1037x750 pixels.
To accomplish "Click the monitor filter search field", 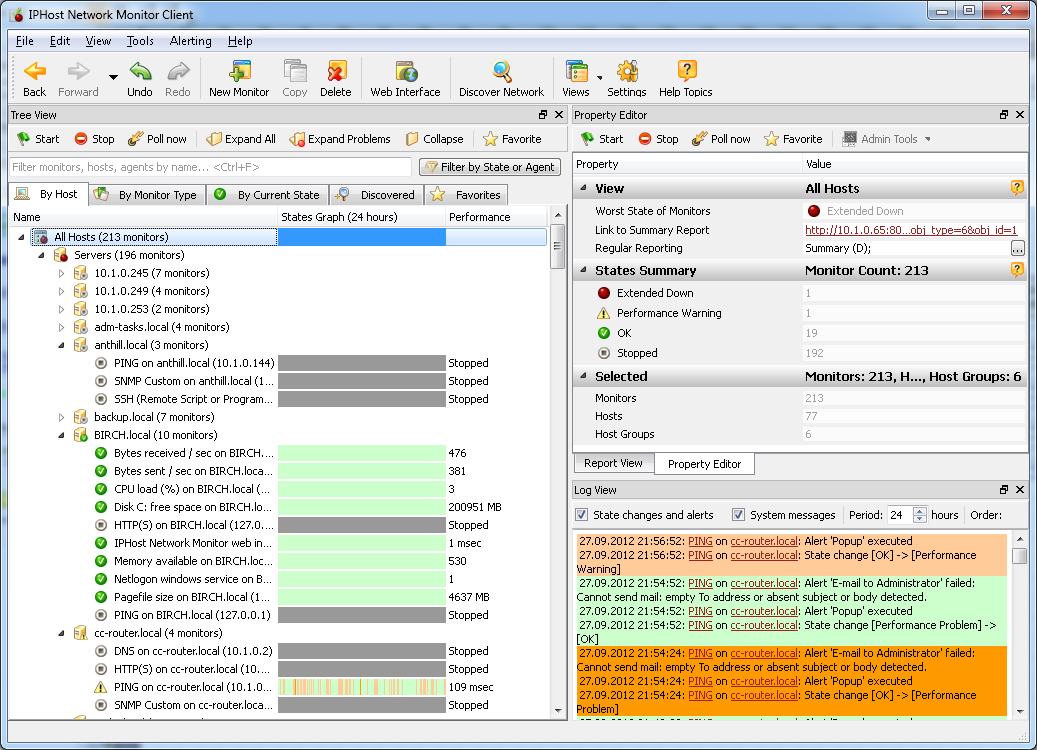I will [x=210, y=167].
